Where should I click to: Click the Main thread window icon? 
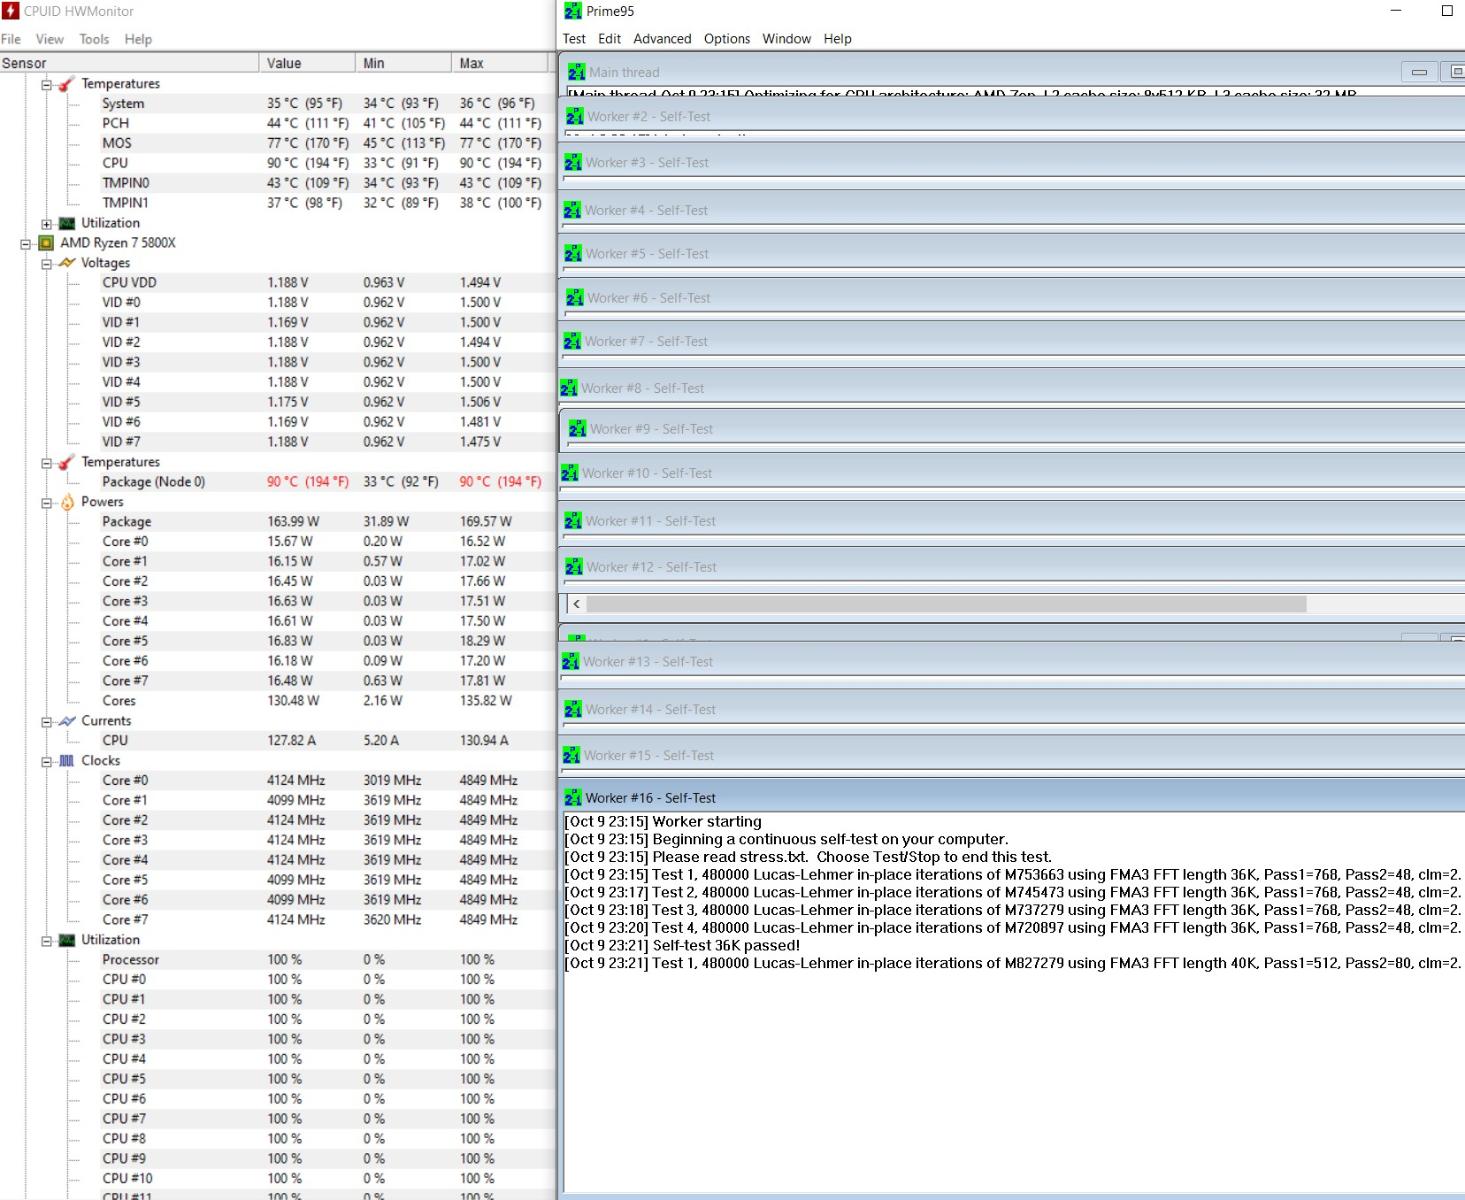tap(576, 72)
